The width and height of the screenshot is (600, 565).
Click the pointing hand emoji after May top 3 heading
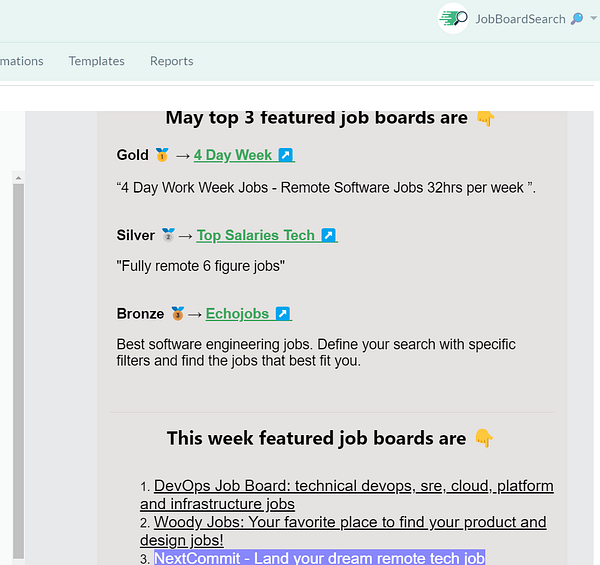pos(485,118)
